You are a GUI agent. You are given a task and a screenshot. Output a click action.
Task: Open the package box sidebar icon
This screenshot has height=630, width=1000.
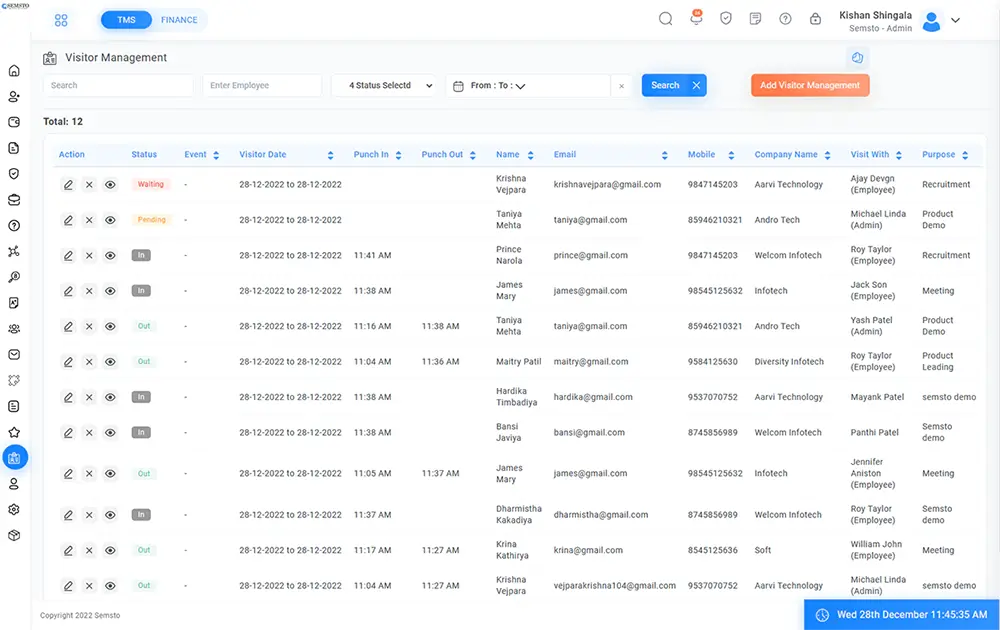tap(14, 535)
